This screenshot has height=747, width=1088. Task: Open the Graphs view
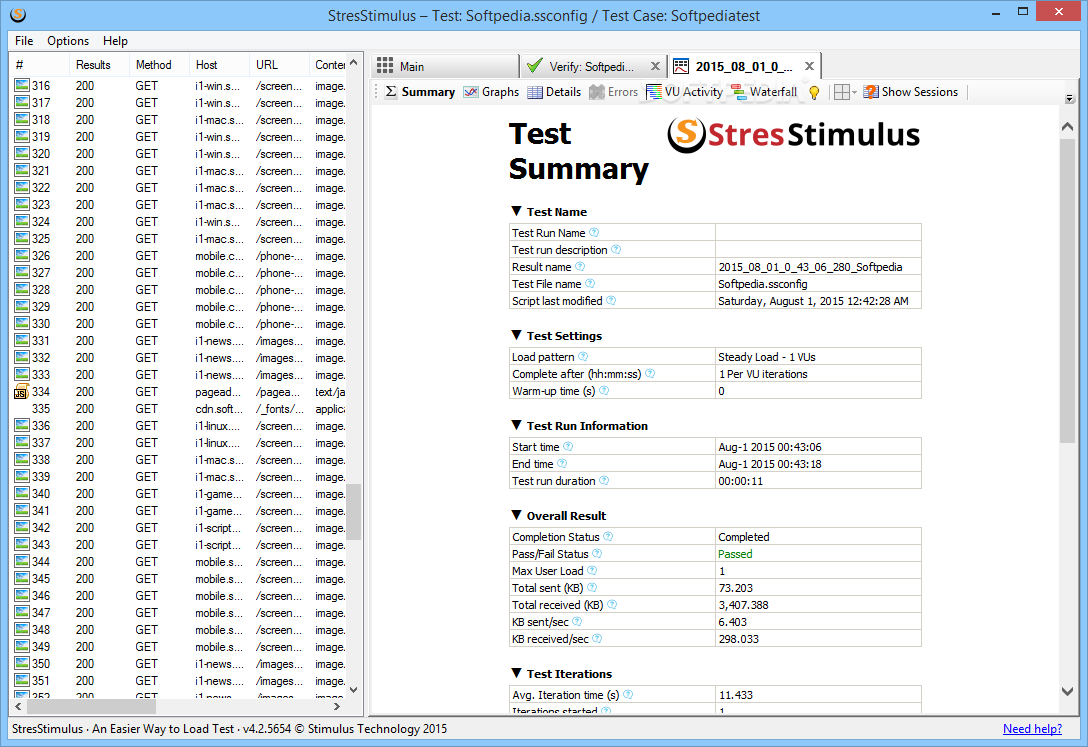click(x=492, y=92)
